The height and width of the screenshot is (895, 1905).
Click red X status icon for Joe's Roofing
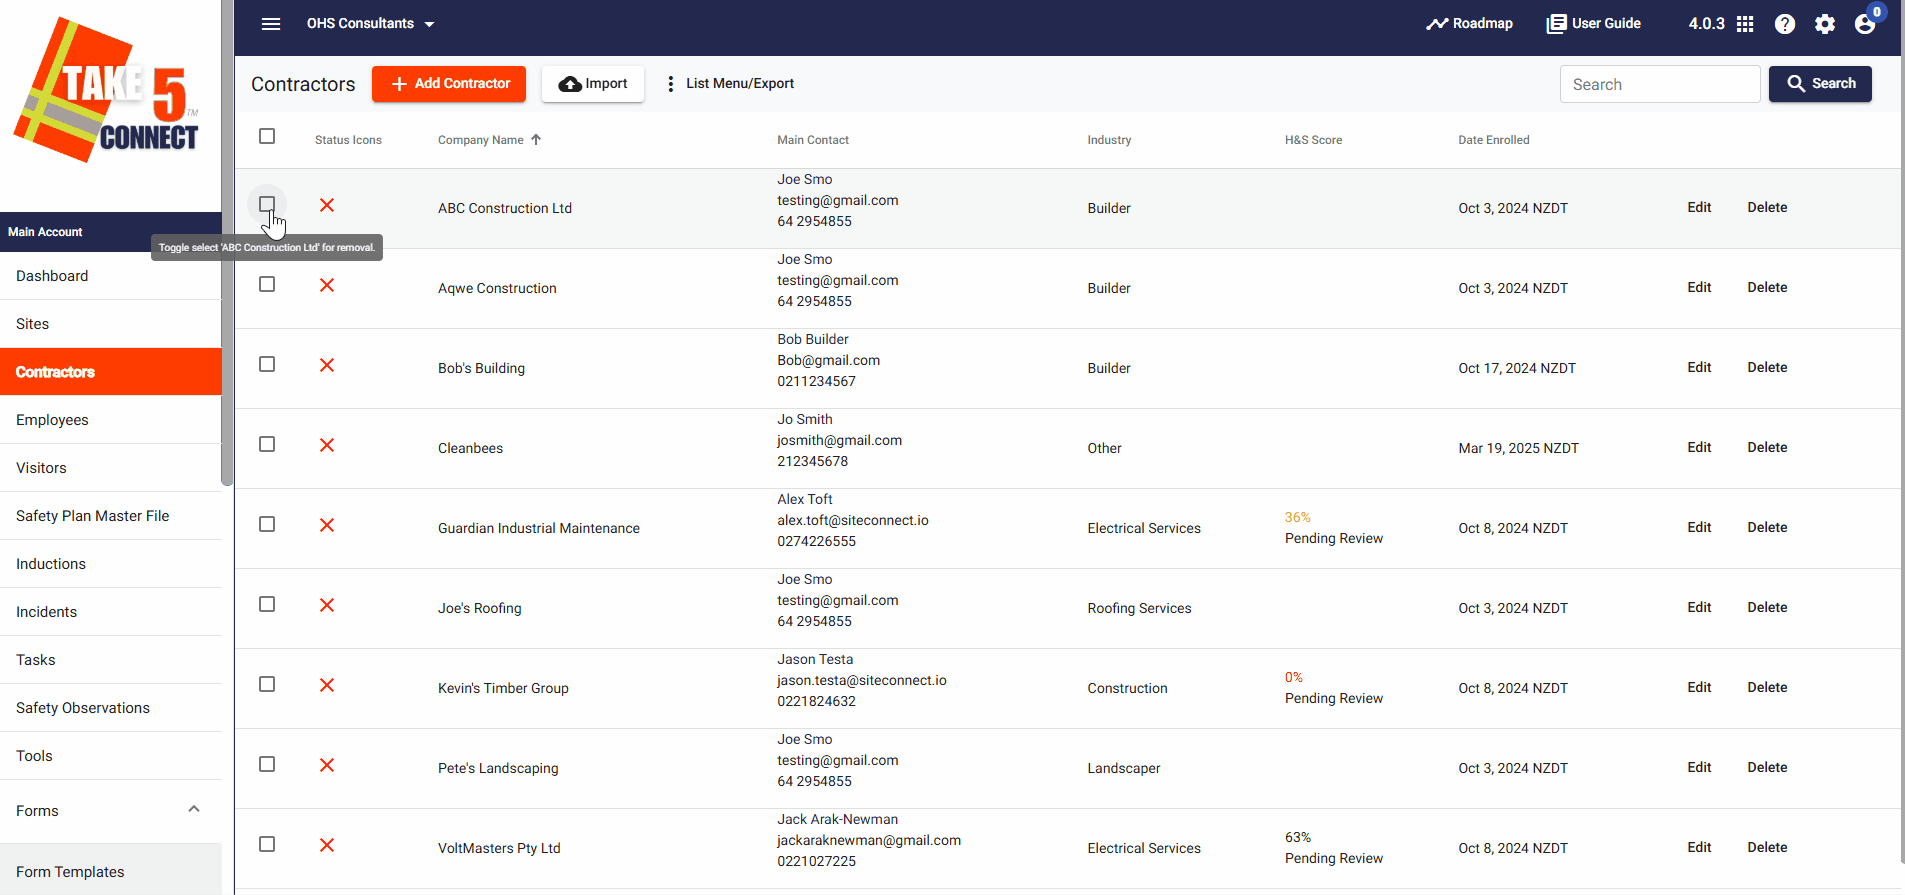(327, 605)
